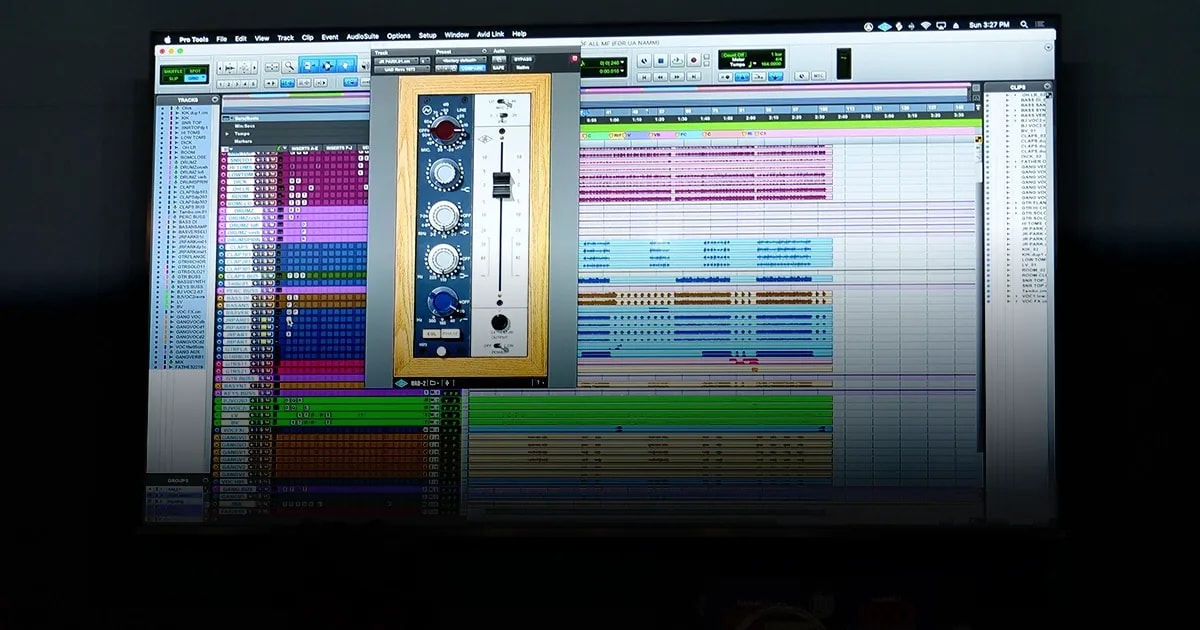
Task: Click Return to Zero transport button
Action: click(x=644, y=77)
